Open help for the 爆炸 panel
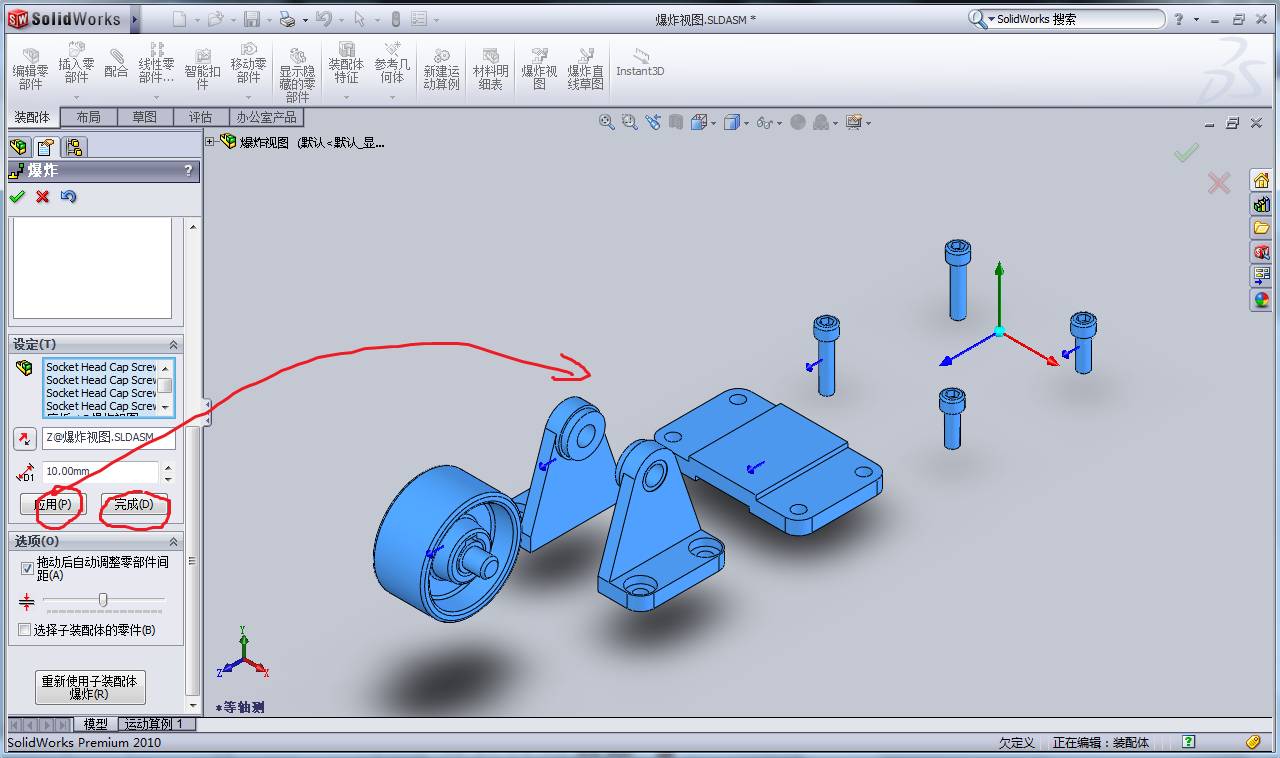The height and width of the screenshot is (758, 1280). pyautogui.click(x=188, y=171)
